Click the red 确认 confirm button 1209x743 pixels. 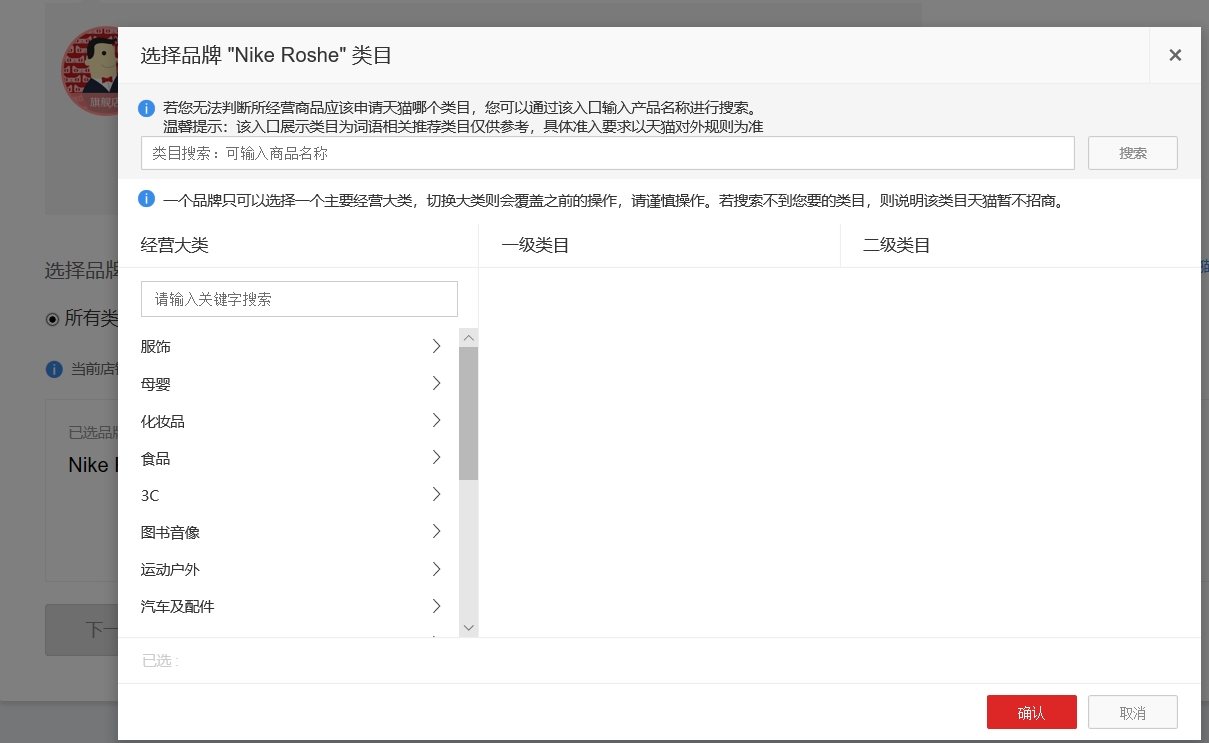1031,711
